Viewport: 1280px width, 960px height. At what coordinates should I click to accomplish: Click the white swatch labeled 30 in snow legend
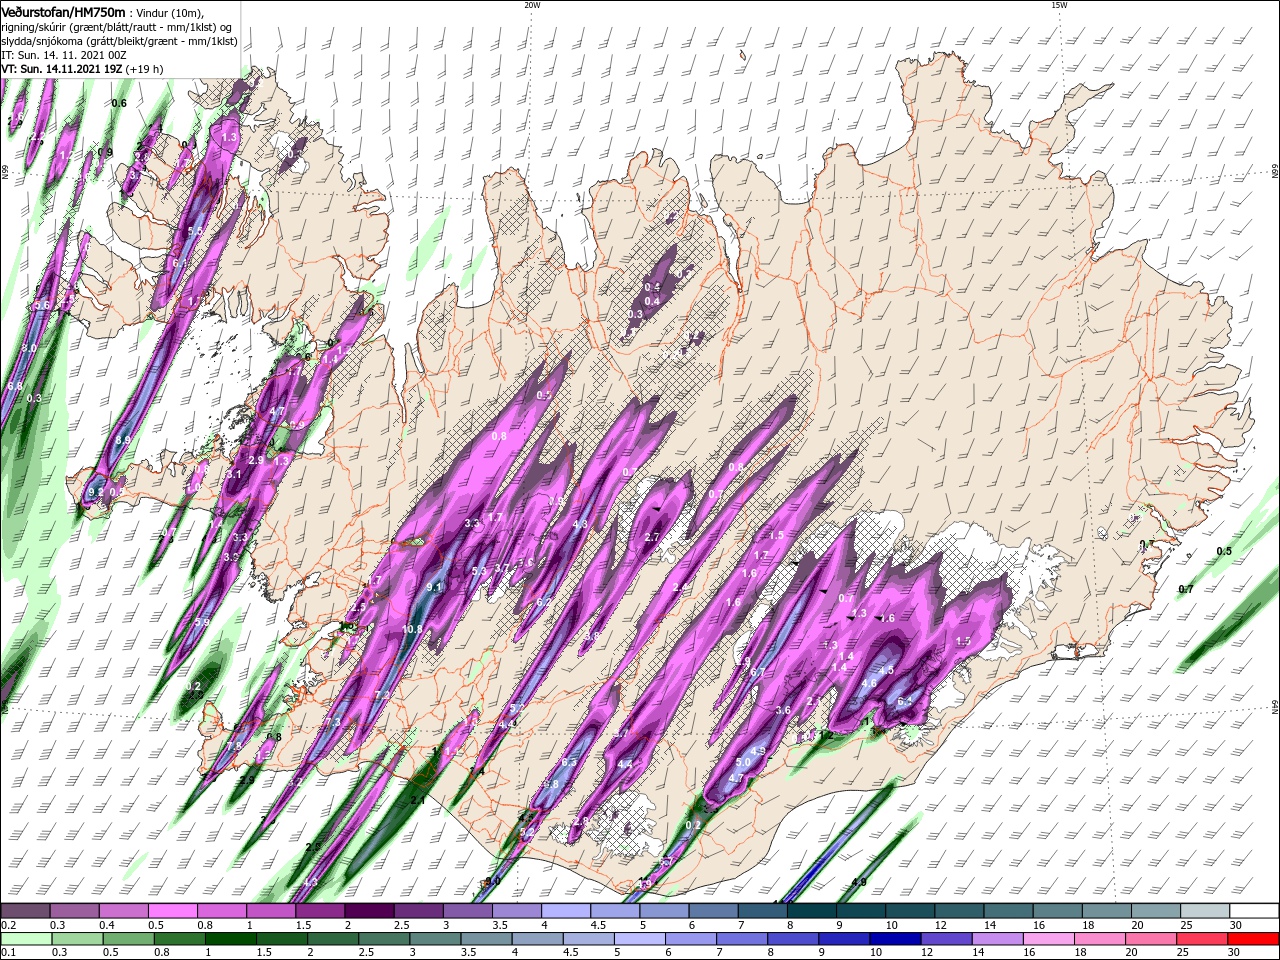pyautogui.click(x=1254, y=911)
